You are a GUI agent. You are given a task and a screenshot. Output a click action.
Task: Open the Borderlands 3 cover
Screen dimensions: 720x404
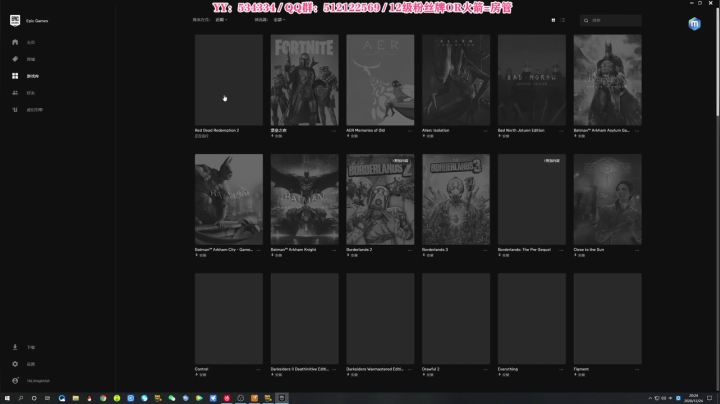456,199
